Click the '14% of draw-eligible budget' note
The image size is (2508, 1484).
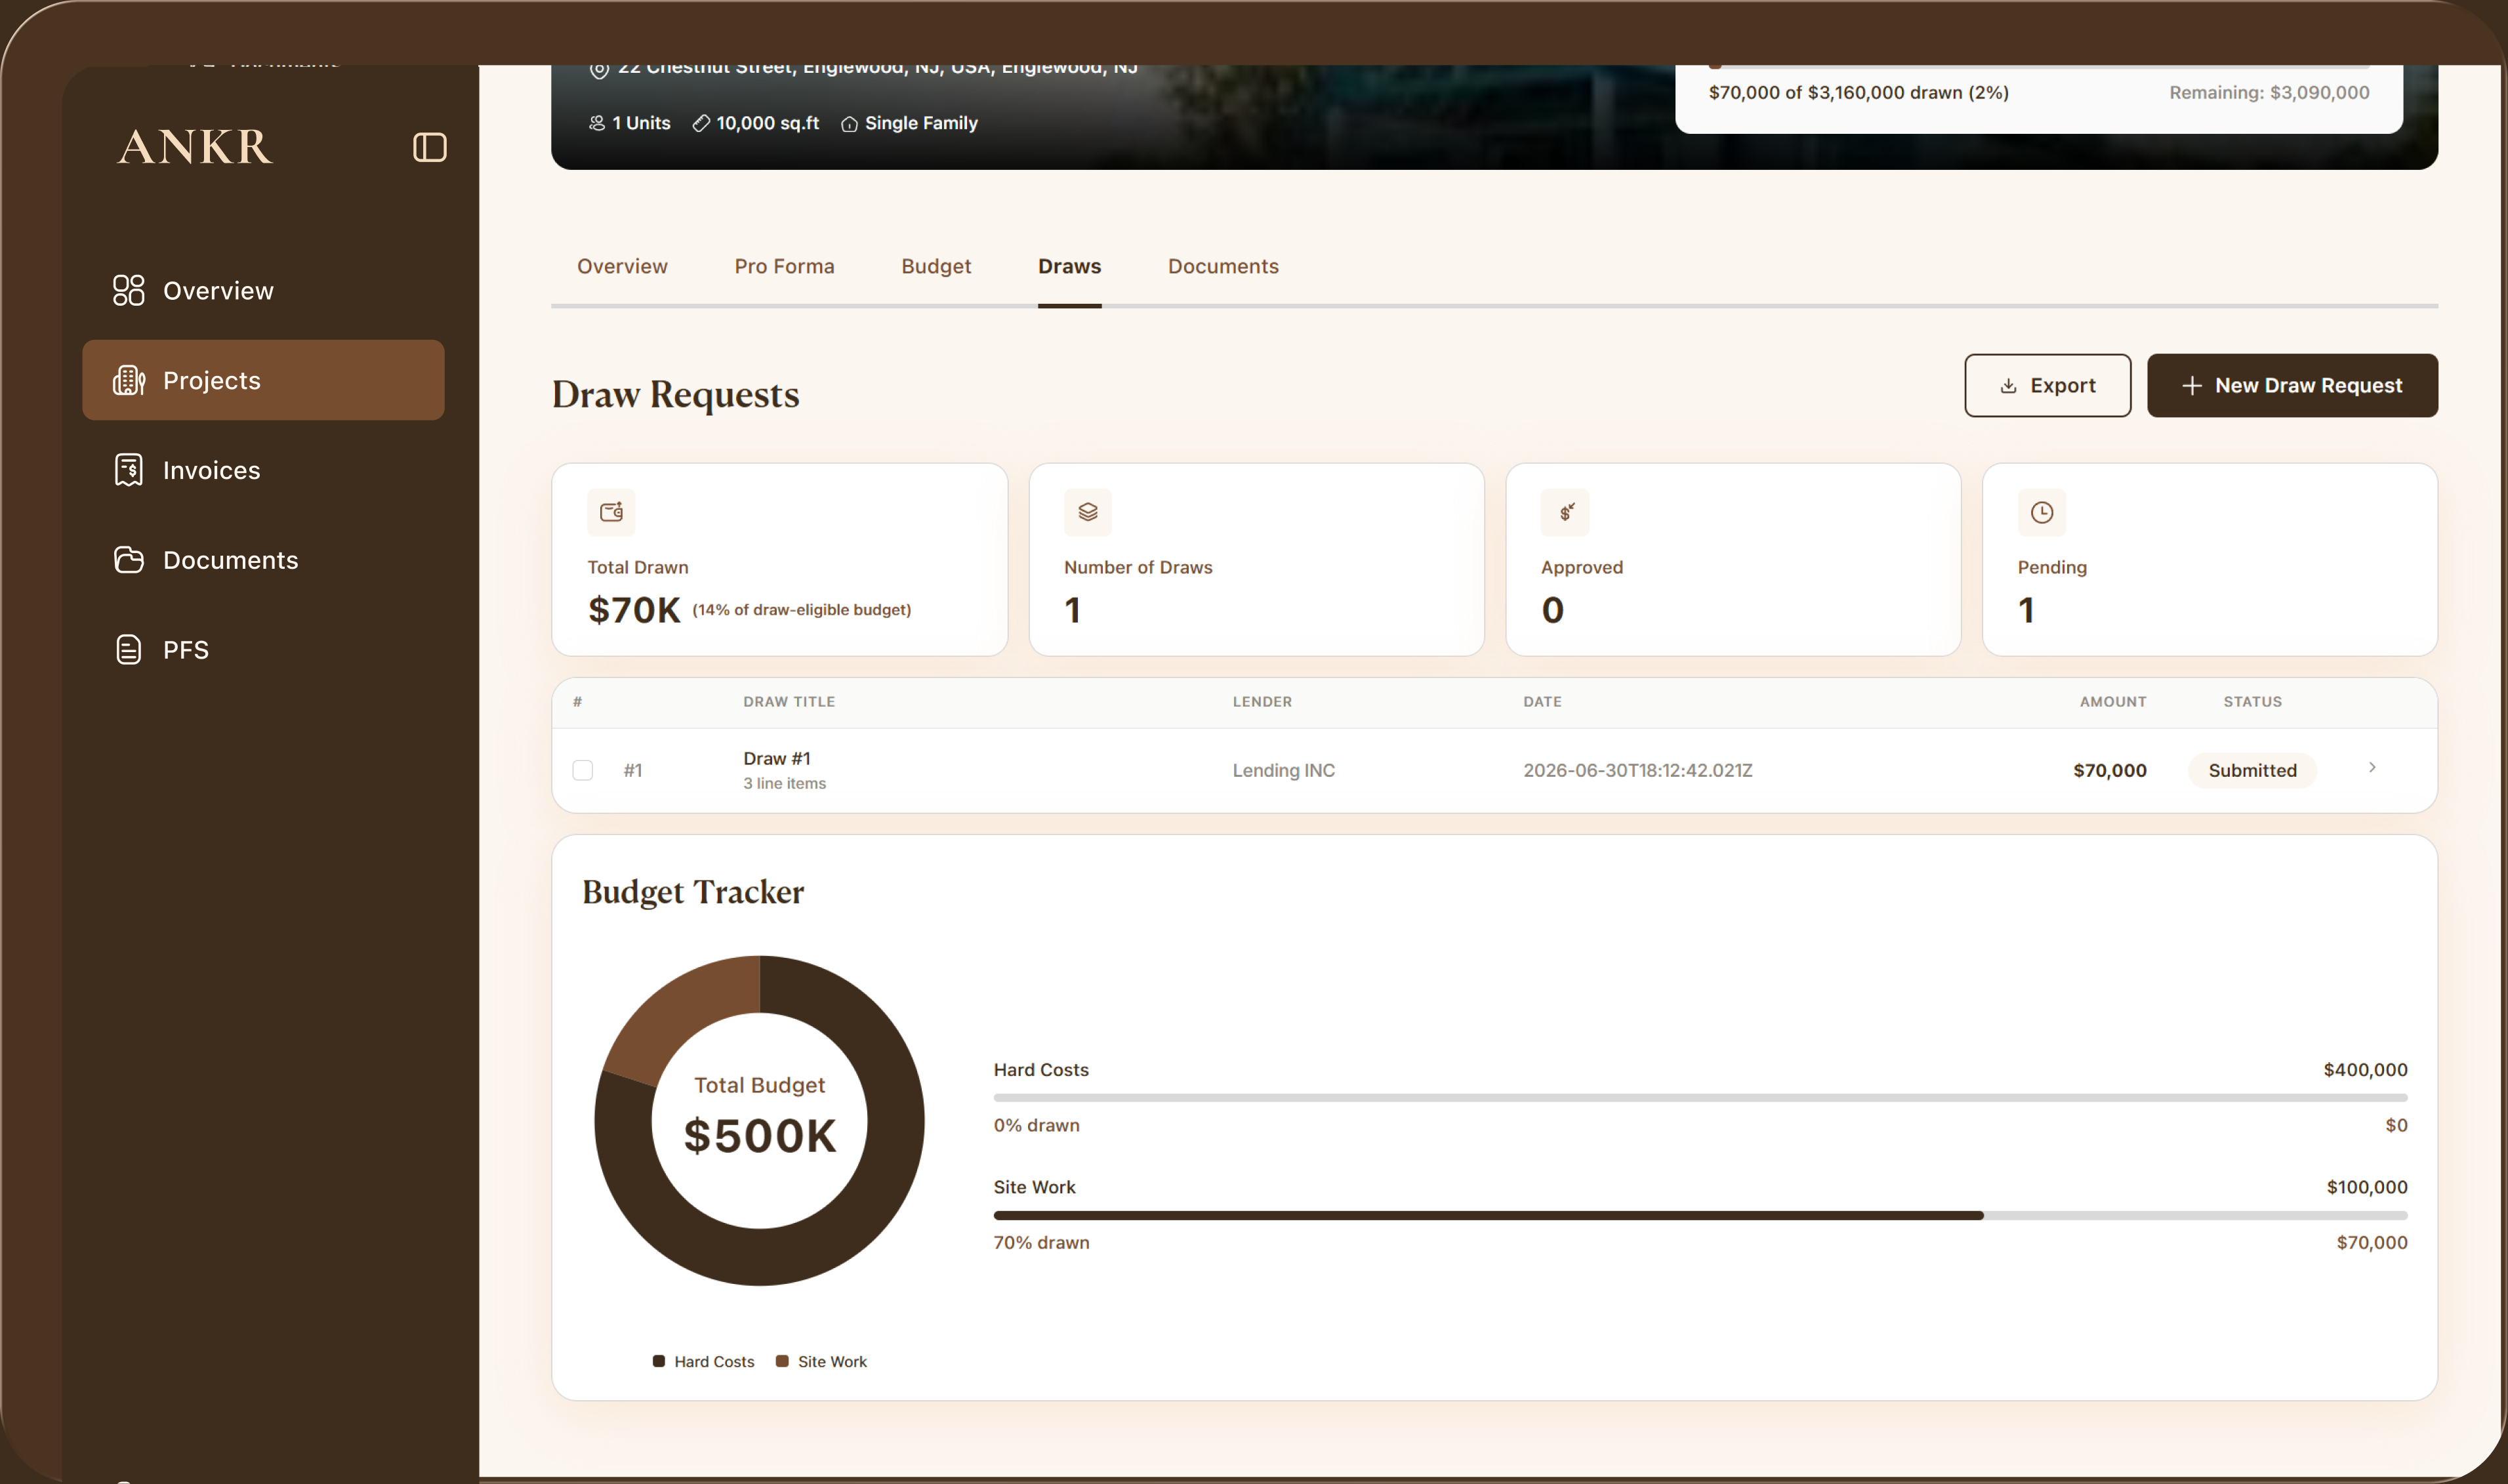pos(801,610)
